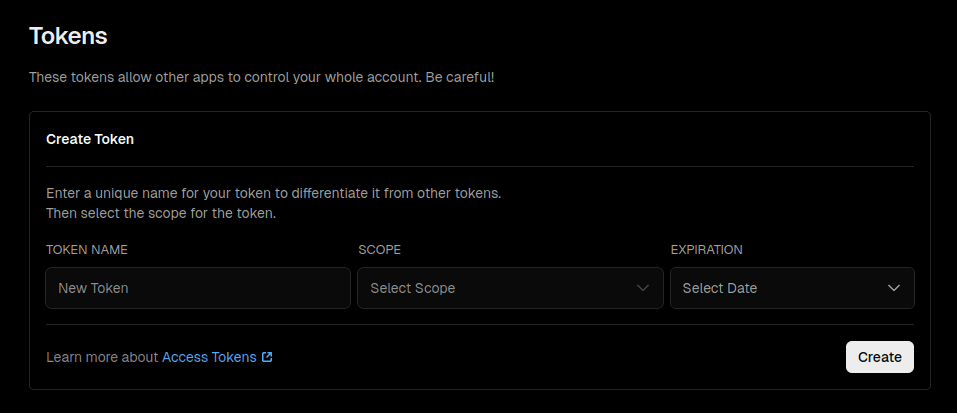The height and width of the screenshot is (413, 957).
Task: Click the 'Enter a unique name' instruction line
Action: click(273, 193)
